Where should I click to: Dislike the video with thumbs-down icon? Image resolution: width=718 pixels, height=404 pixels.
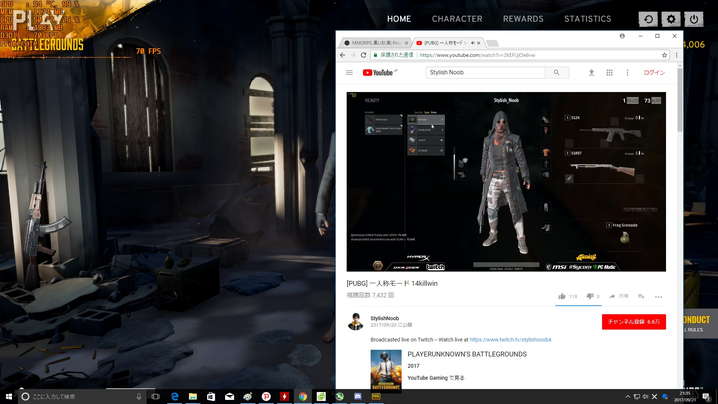590,296
